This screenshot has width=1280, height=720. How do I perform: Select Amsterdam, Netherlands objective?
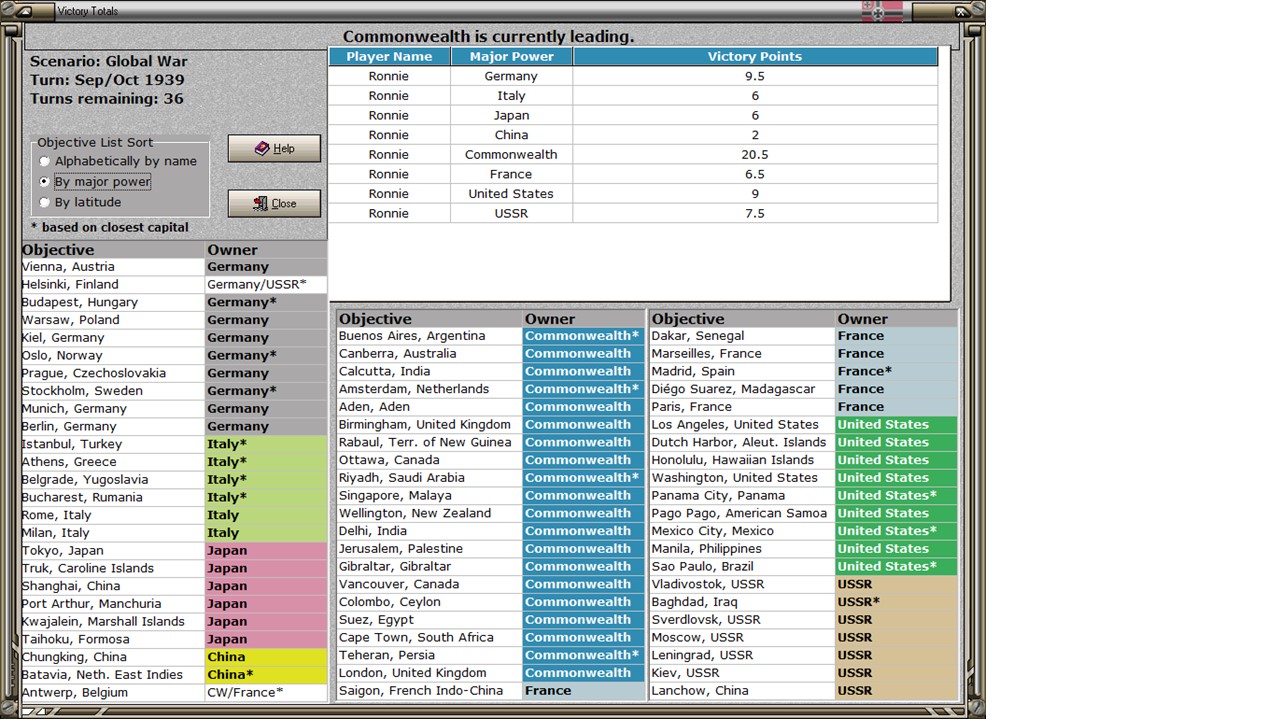pos(429,389)
